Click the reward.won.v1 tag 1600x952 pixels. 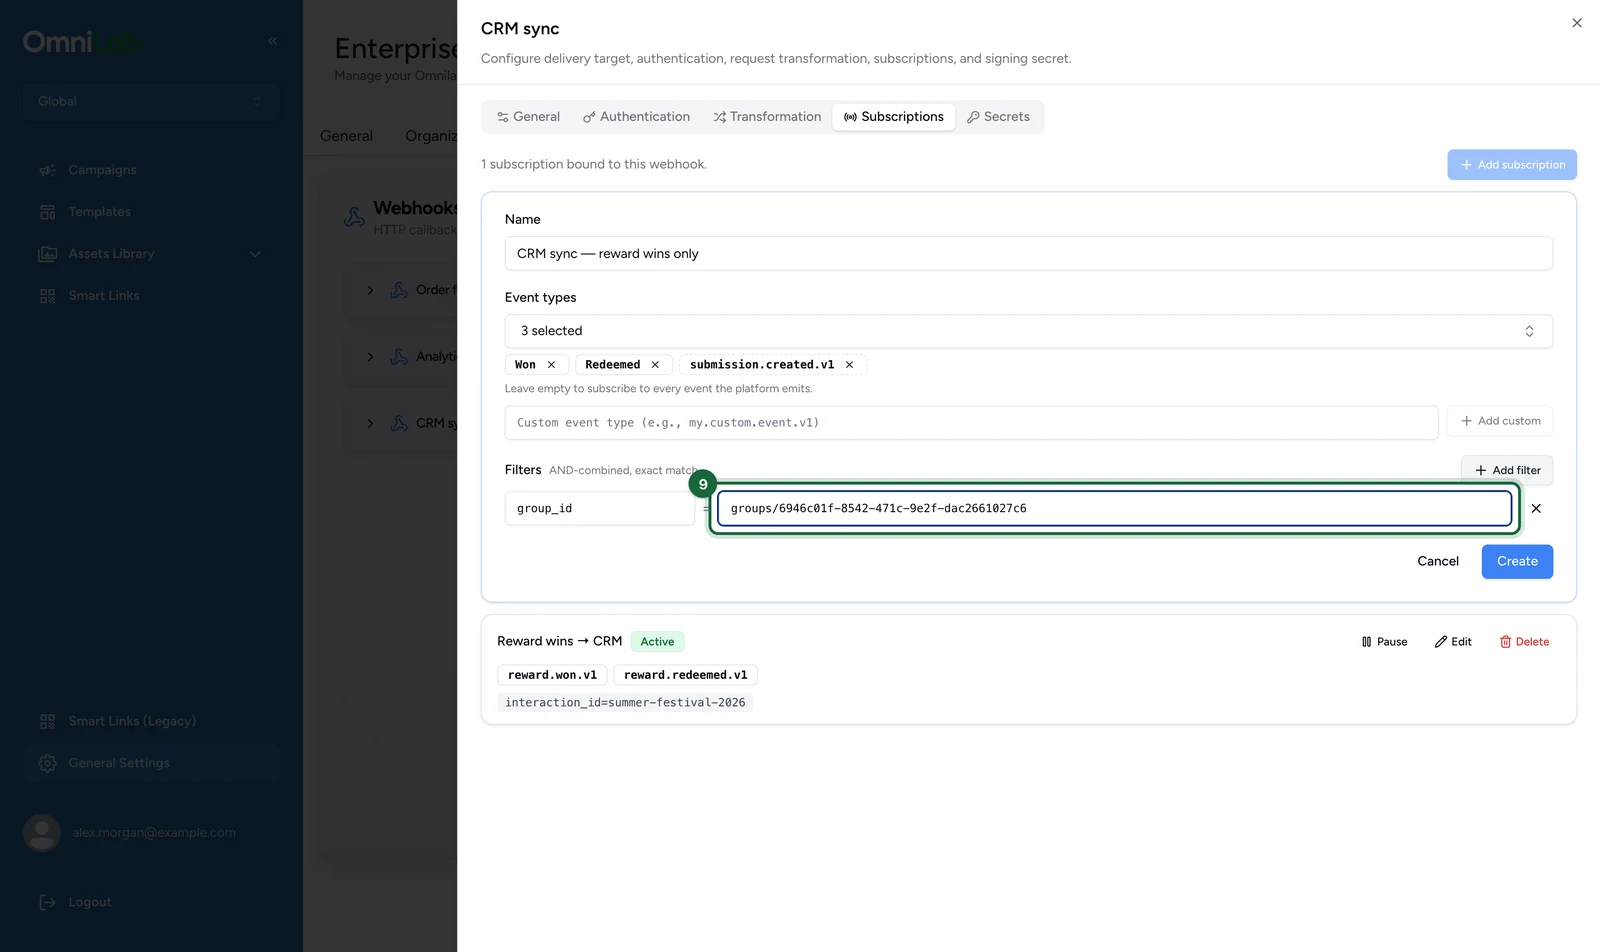[x=552, y=675]
